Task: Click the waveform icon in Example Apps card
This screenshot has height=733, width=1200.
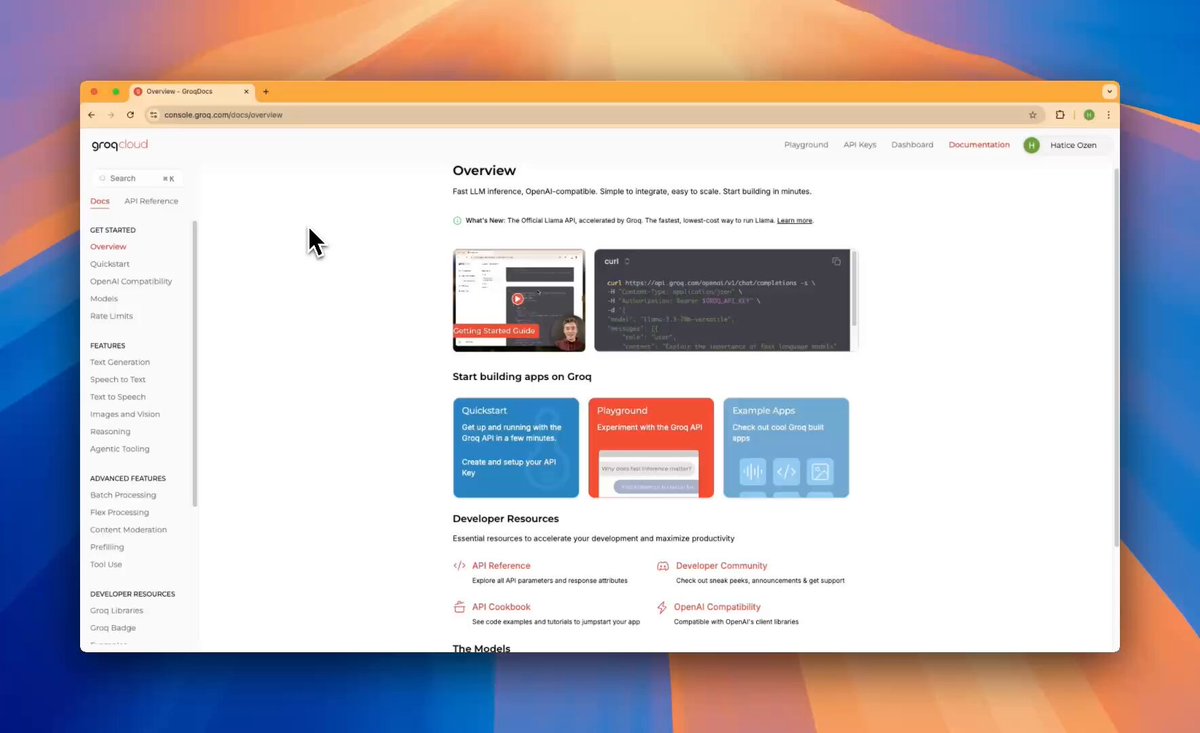Action: pos(752,471)
